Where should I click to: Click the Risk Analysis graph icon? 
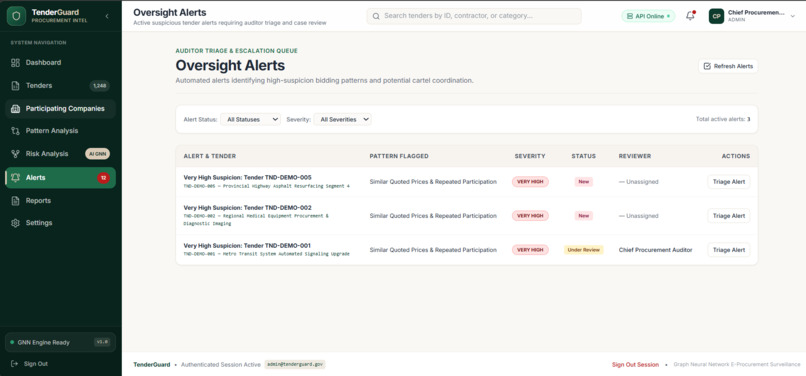point(15,154)
